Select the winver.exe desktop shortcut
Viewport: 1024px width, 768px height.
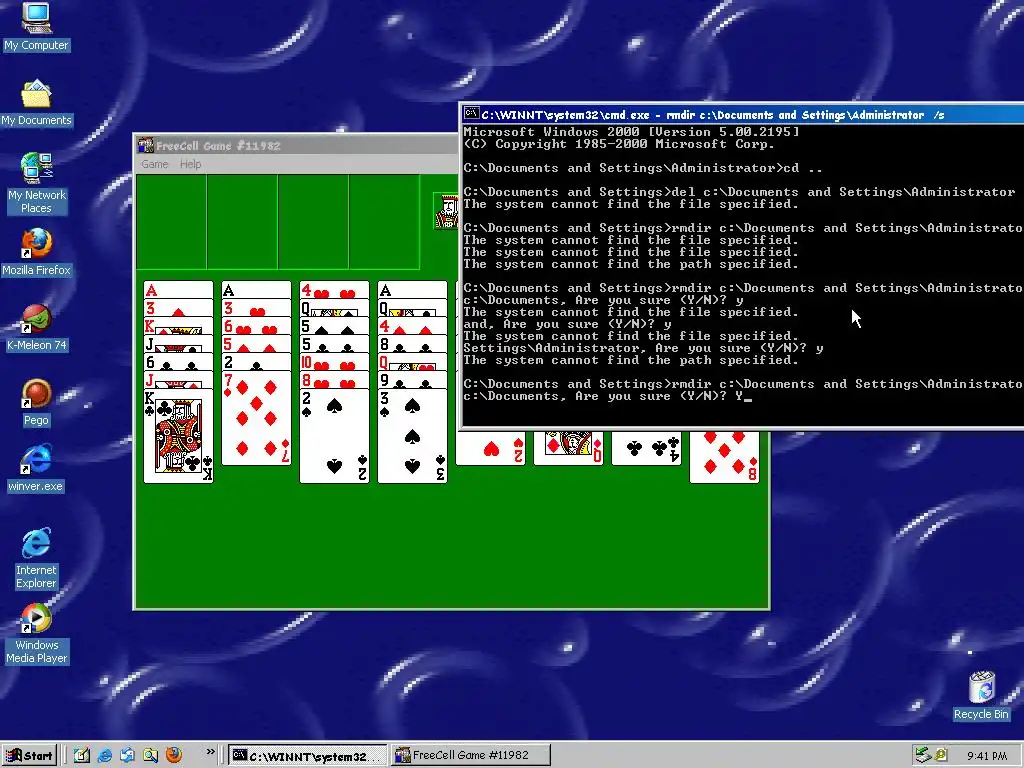36,469
